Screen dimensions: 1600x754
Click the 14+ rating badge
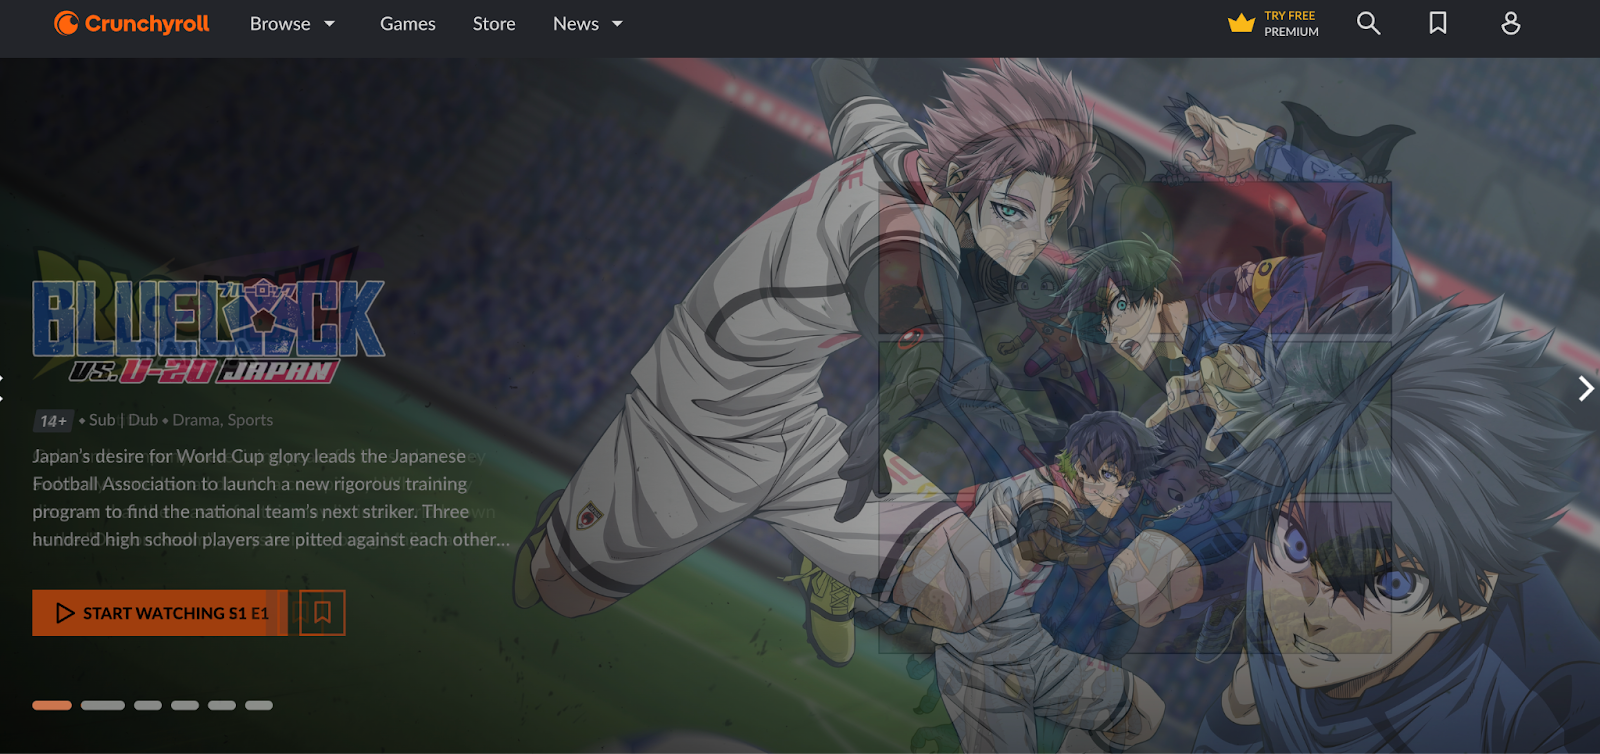click(53, 421)
